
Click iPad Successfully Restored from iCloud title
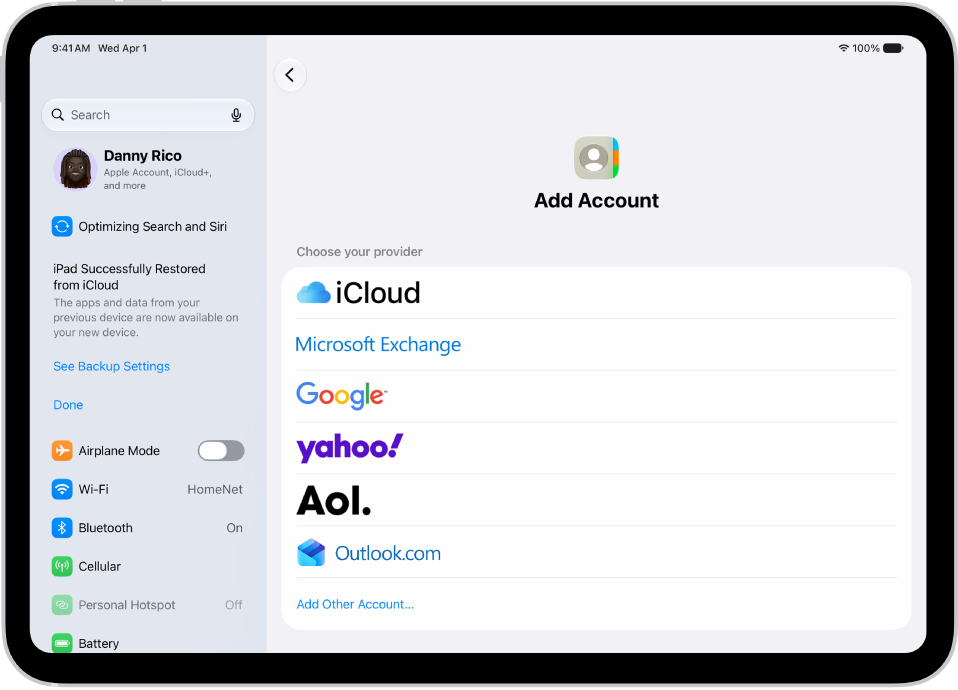point(130,277)
